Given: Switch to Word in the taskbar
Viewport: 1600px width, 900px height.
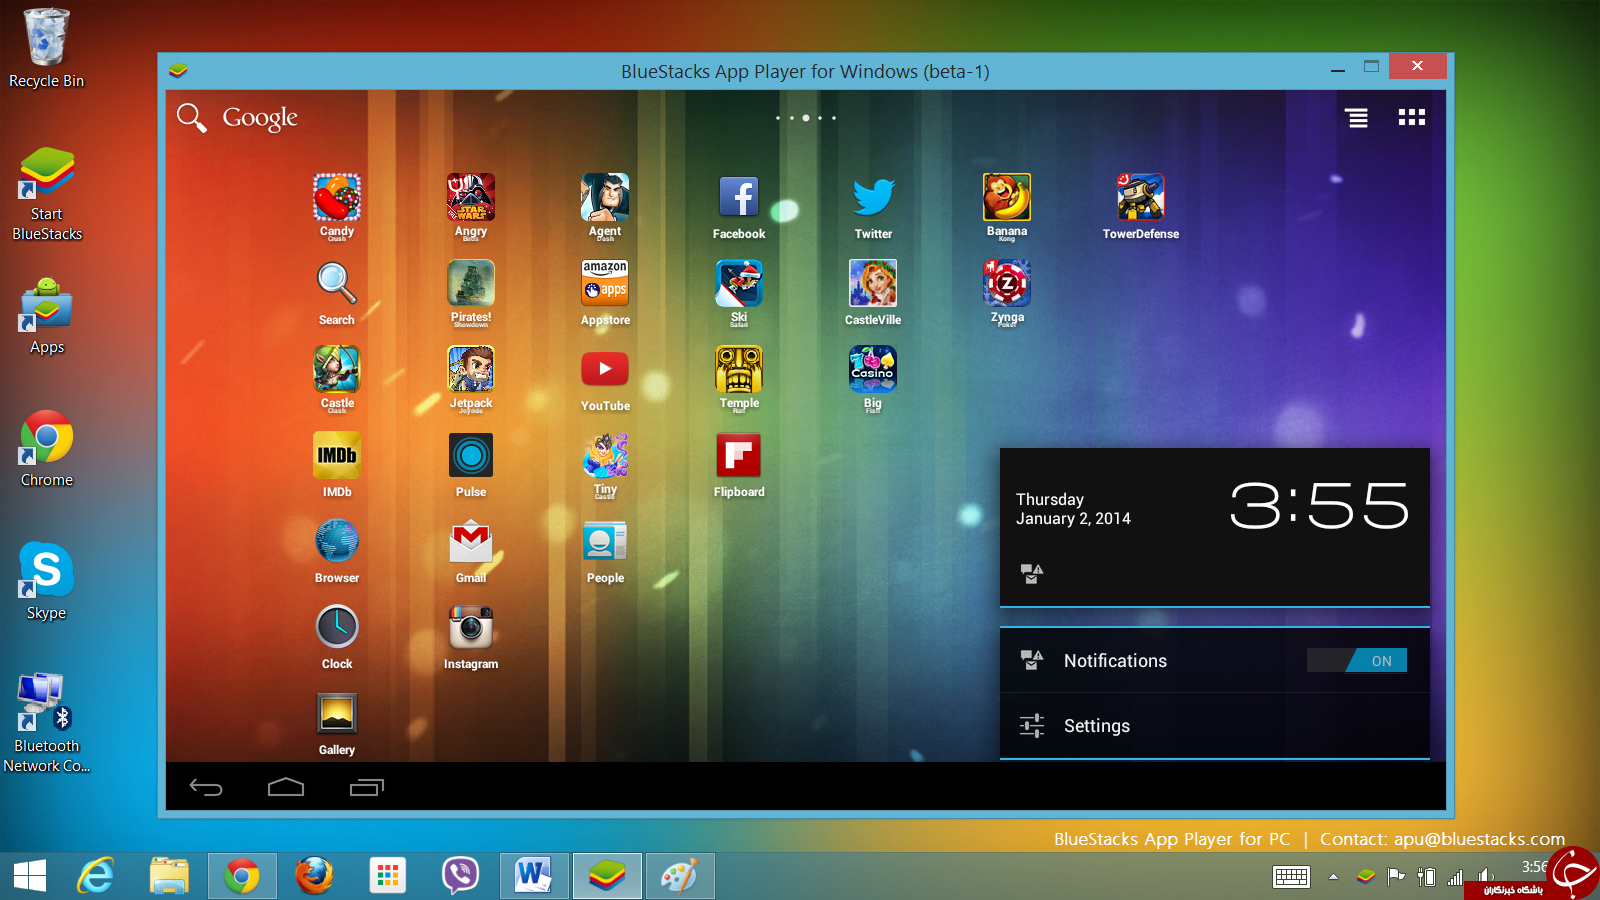Looking at the screenshot, I should [534, 876].
